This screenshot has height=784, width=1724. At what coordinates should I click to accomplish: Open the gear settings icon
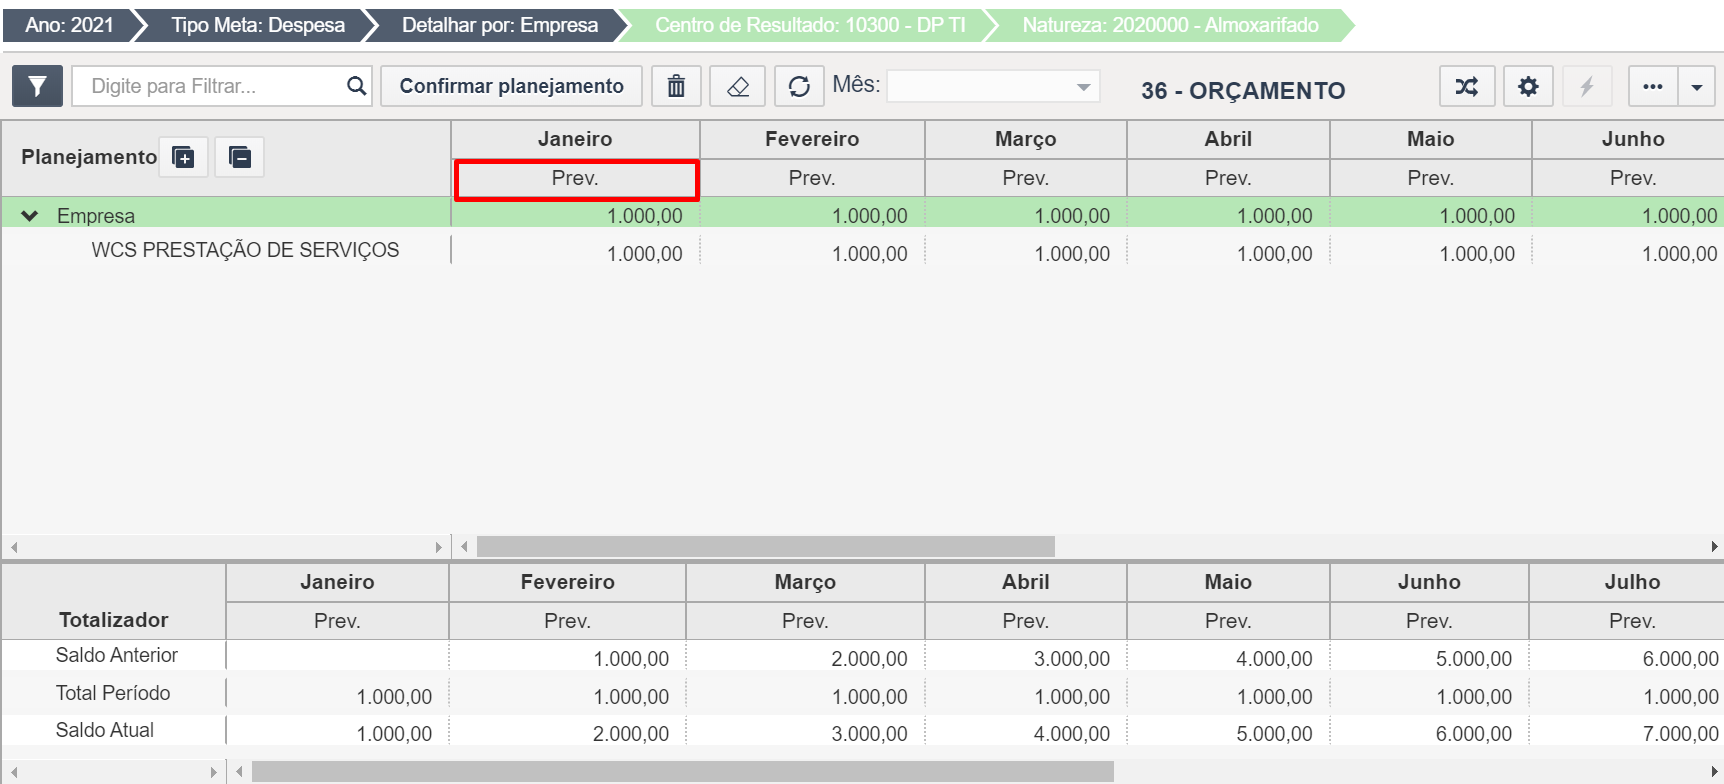(1528, 86)
